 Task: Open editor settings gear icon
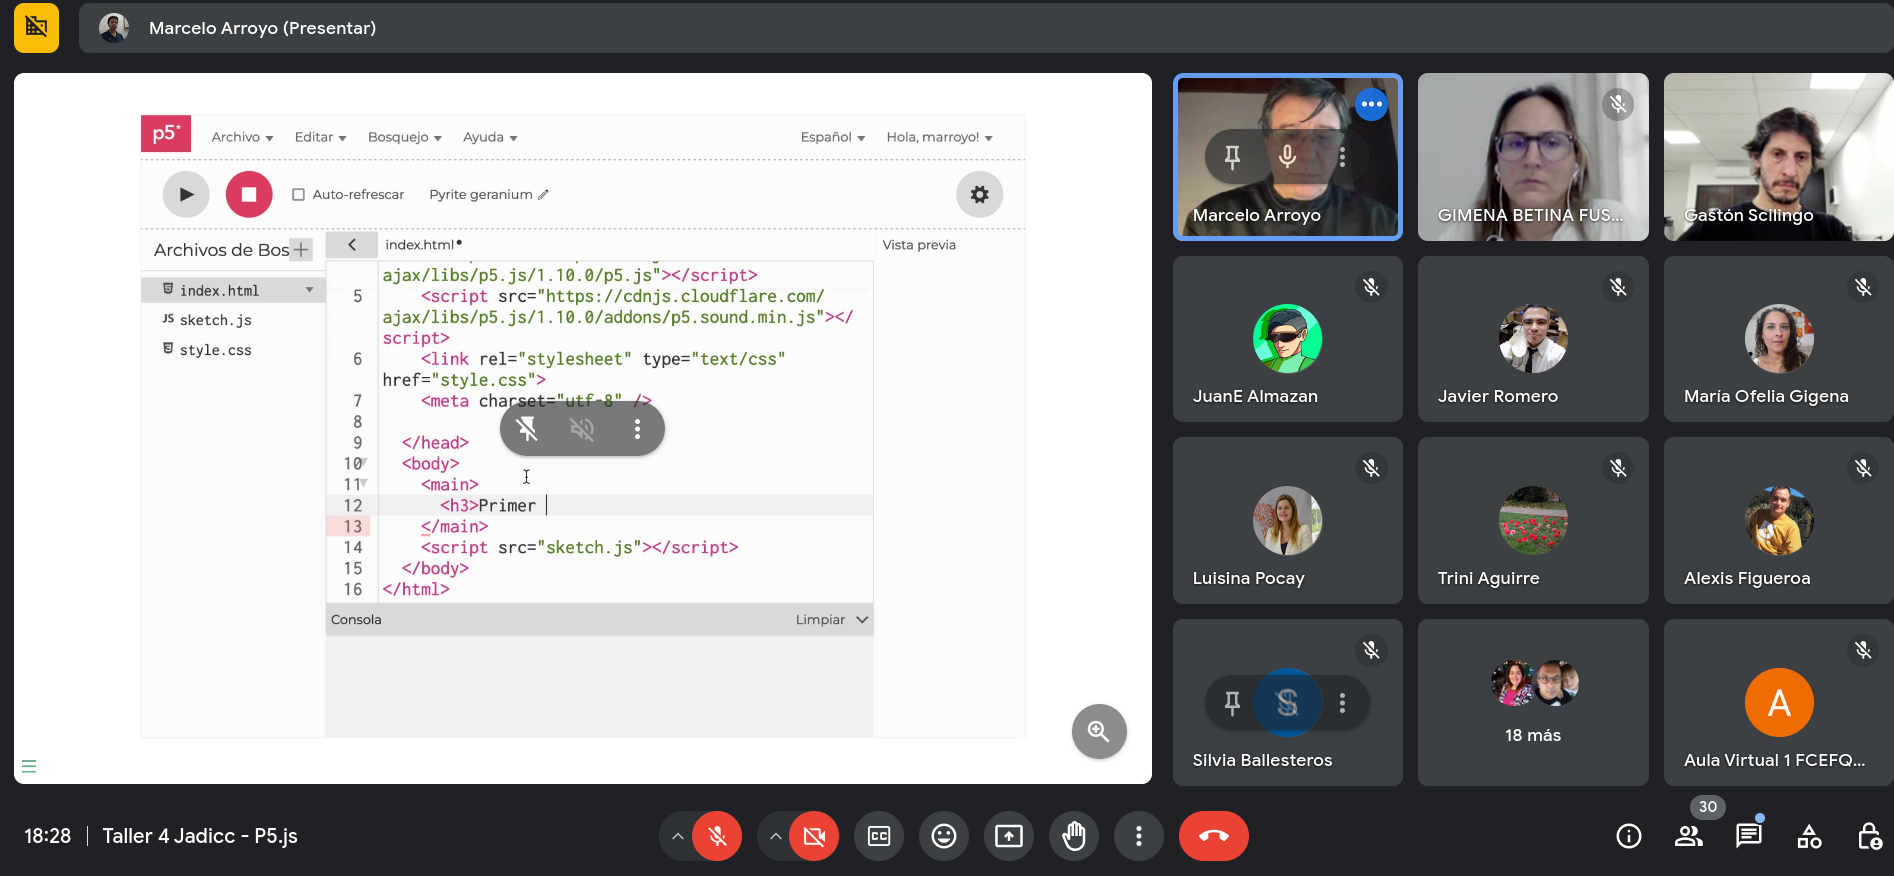pyautogui.click(x=979, y=194)
